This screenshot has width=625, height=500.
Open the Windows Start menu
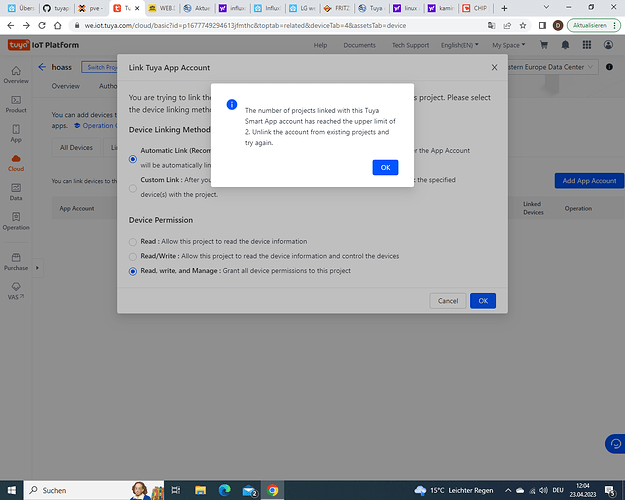pyautogui.click(x=12, y=490)
